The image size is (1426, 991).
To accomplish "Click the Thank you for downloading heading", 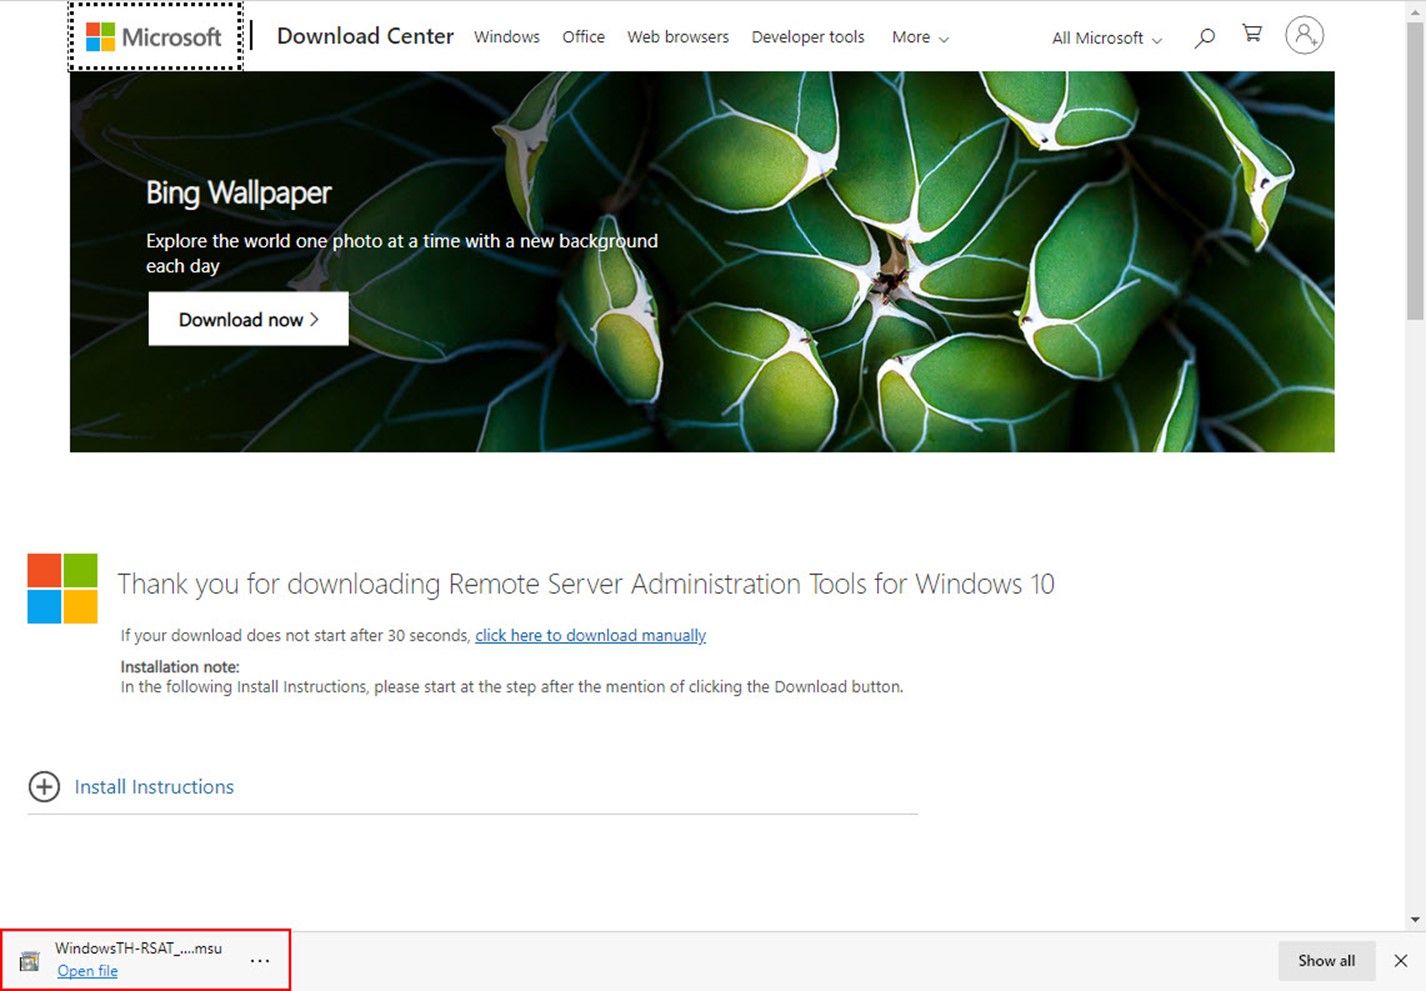I will pyautogui.click(x=586, y=584).
